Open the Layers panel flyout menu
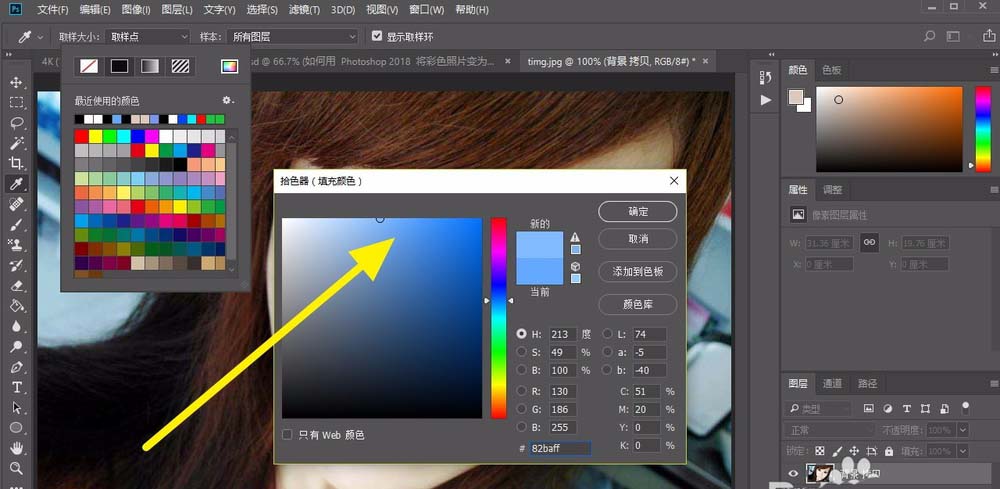This screenshot has height=489, width=1000. [994, 383]
